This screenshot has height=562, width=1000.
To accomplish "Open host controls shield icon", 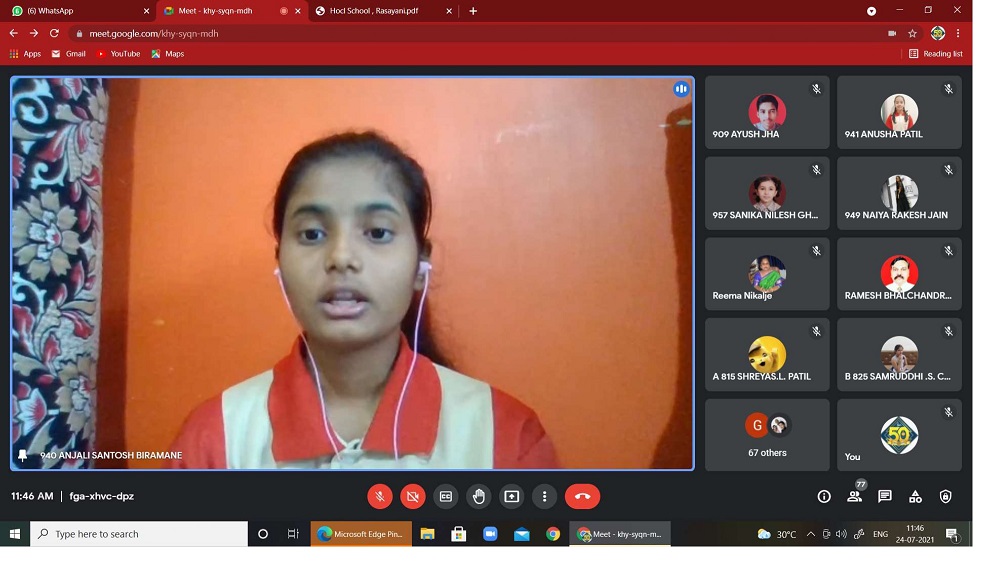I will pyautogui.click(x=946, y=496).
